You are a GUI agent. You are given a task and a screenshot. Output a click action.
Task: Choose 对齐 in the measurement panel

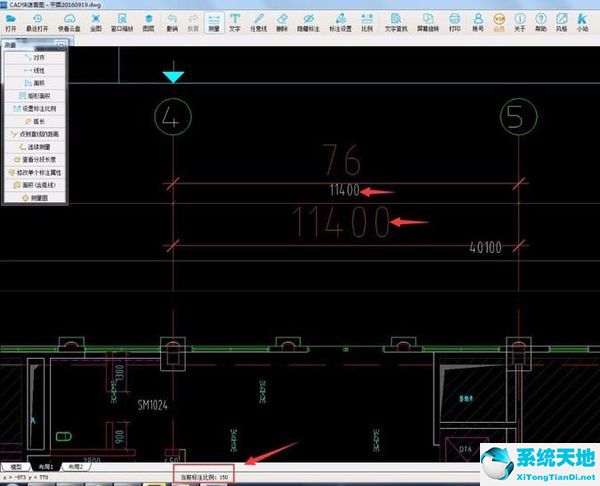pyautogui.click(x=37, y=59)
